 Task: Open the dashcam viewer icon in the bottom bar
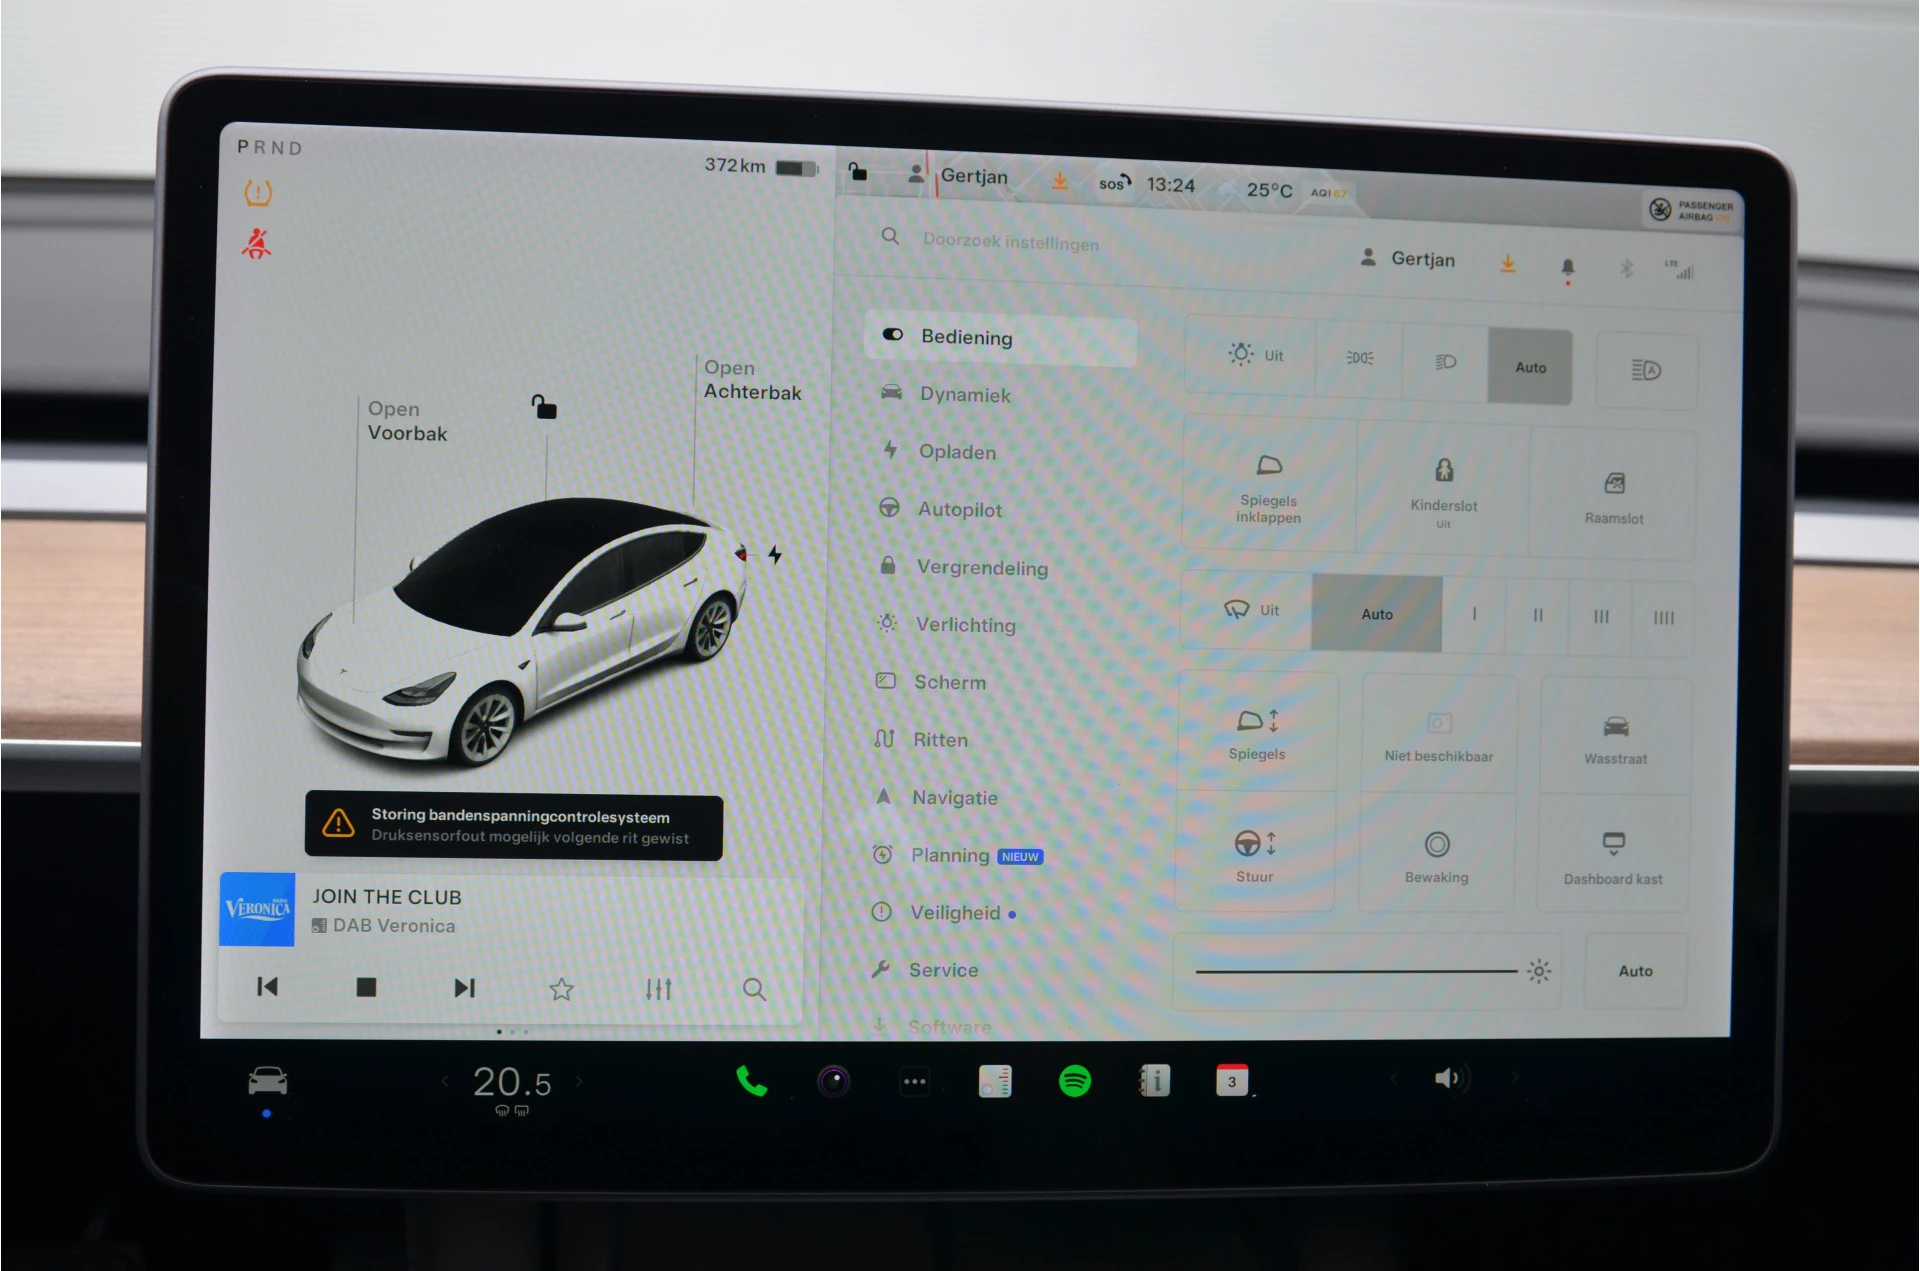click(x=833, y=1080)
